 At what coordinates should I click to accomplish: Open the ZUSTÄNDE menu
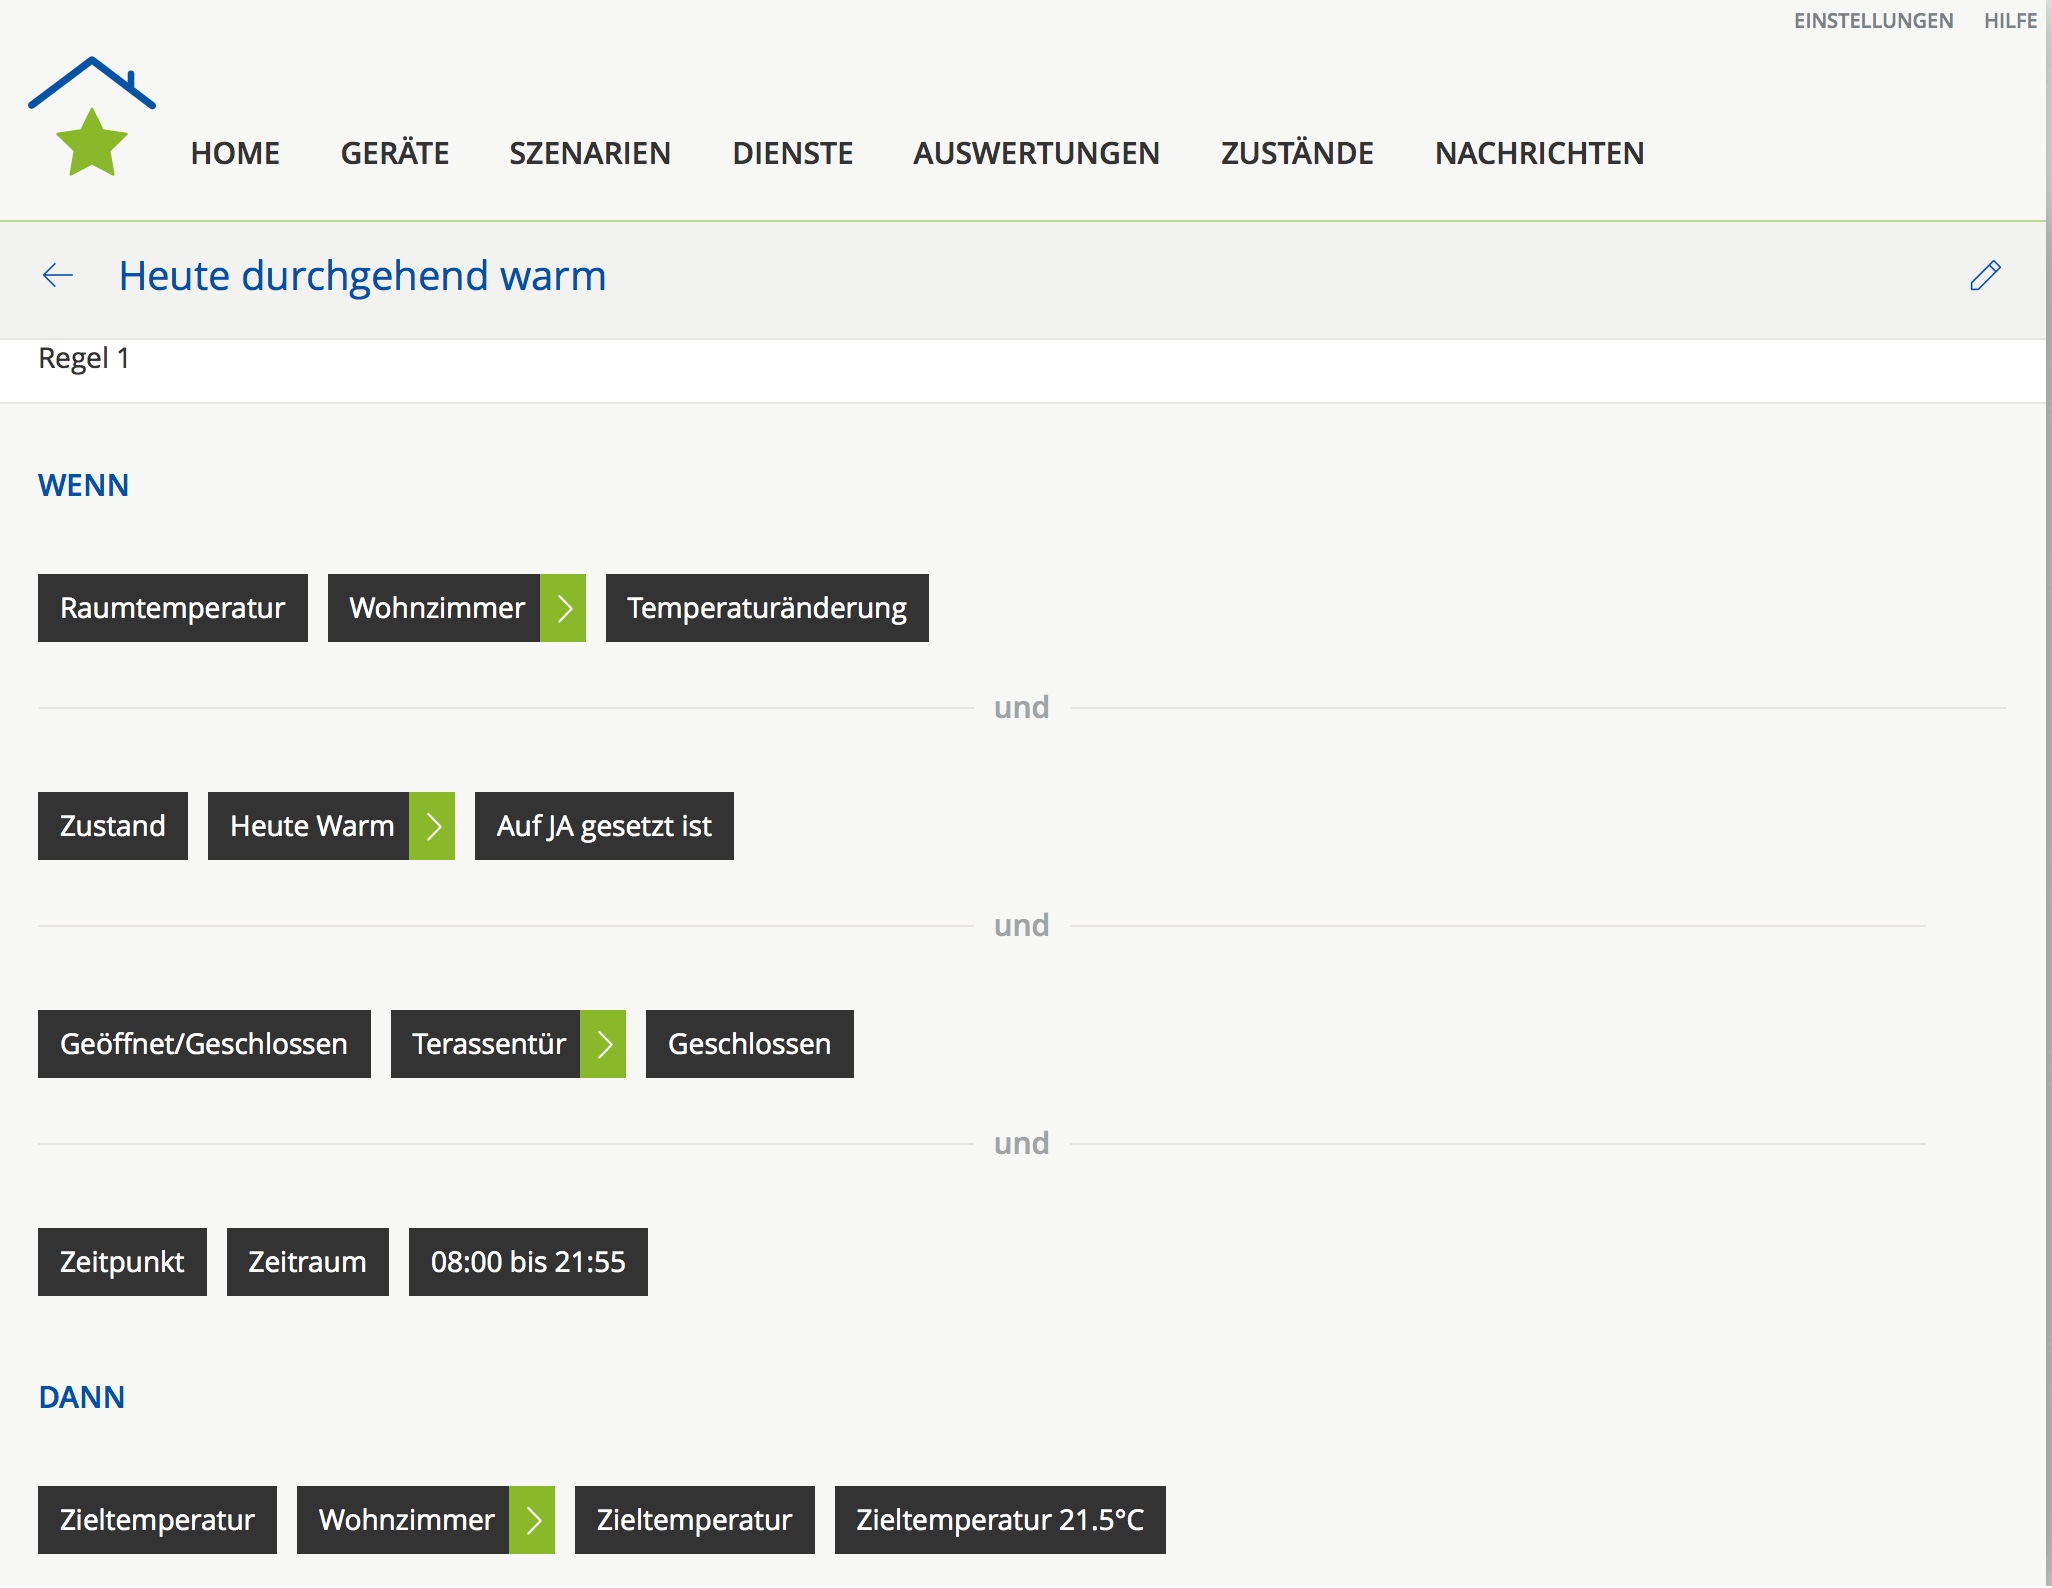tap(1297, 153)
